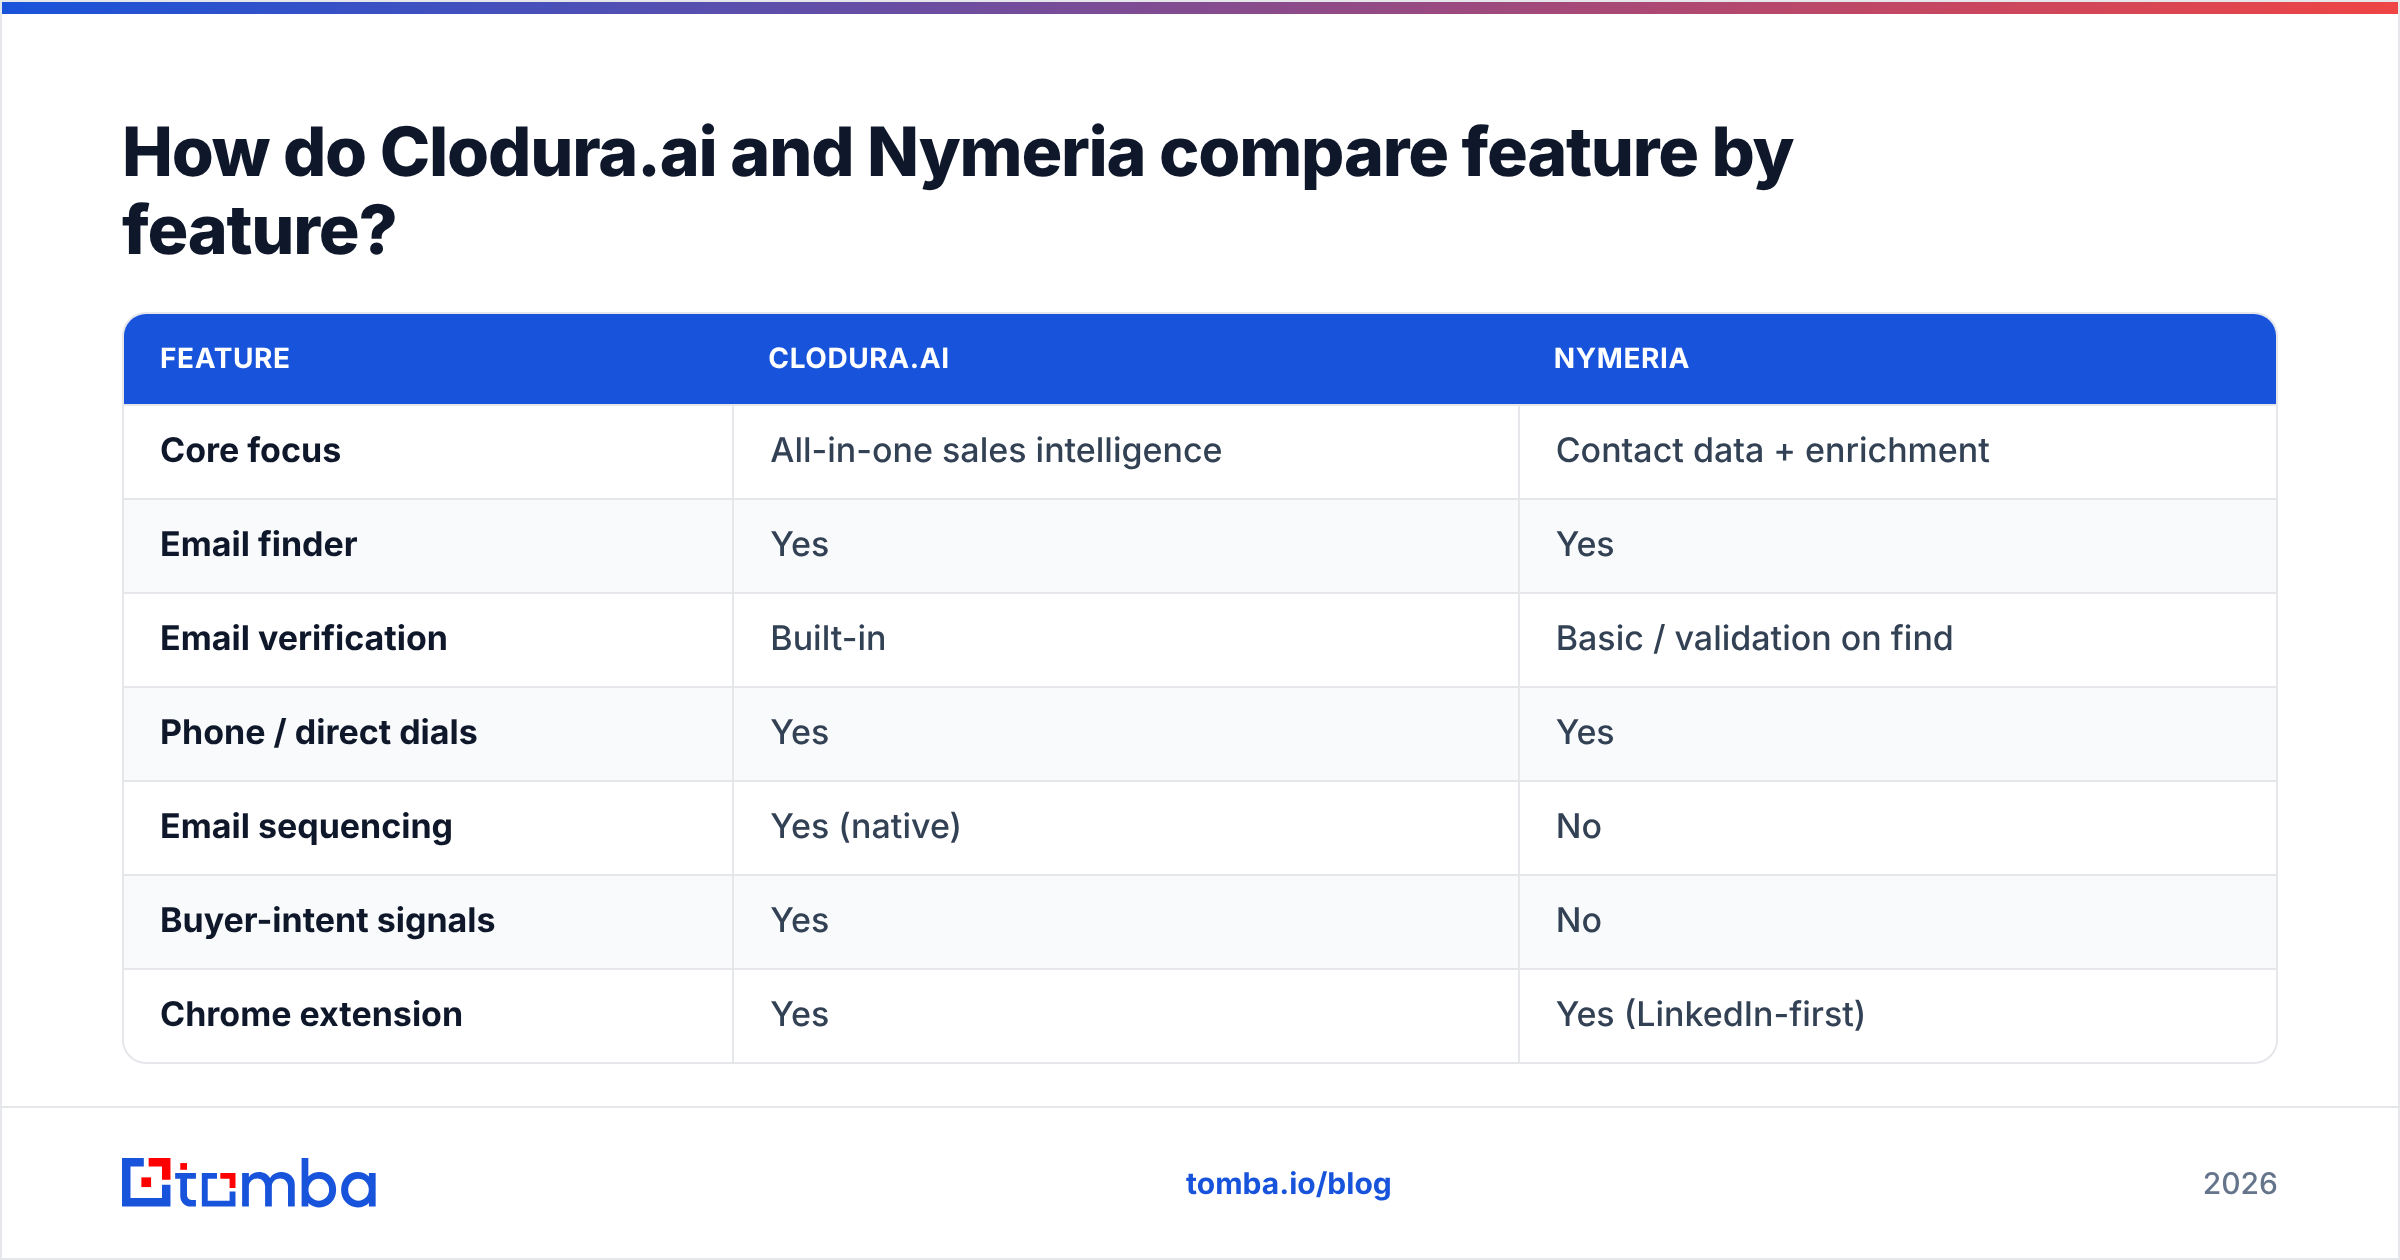Click Clodura Yes in Chrome extension row
The width and height of the screenshot is (2400, 1260).
tap(799, 1015)
